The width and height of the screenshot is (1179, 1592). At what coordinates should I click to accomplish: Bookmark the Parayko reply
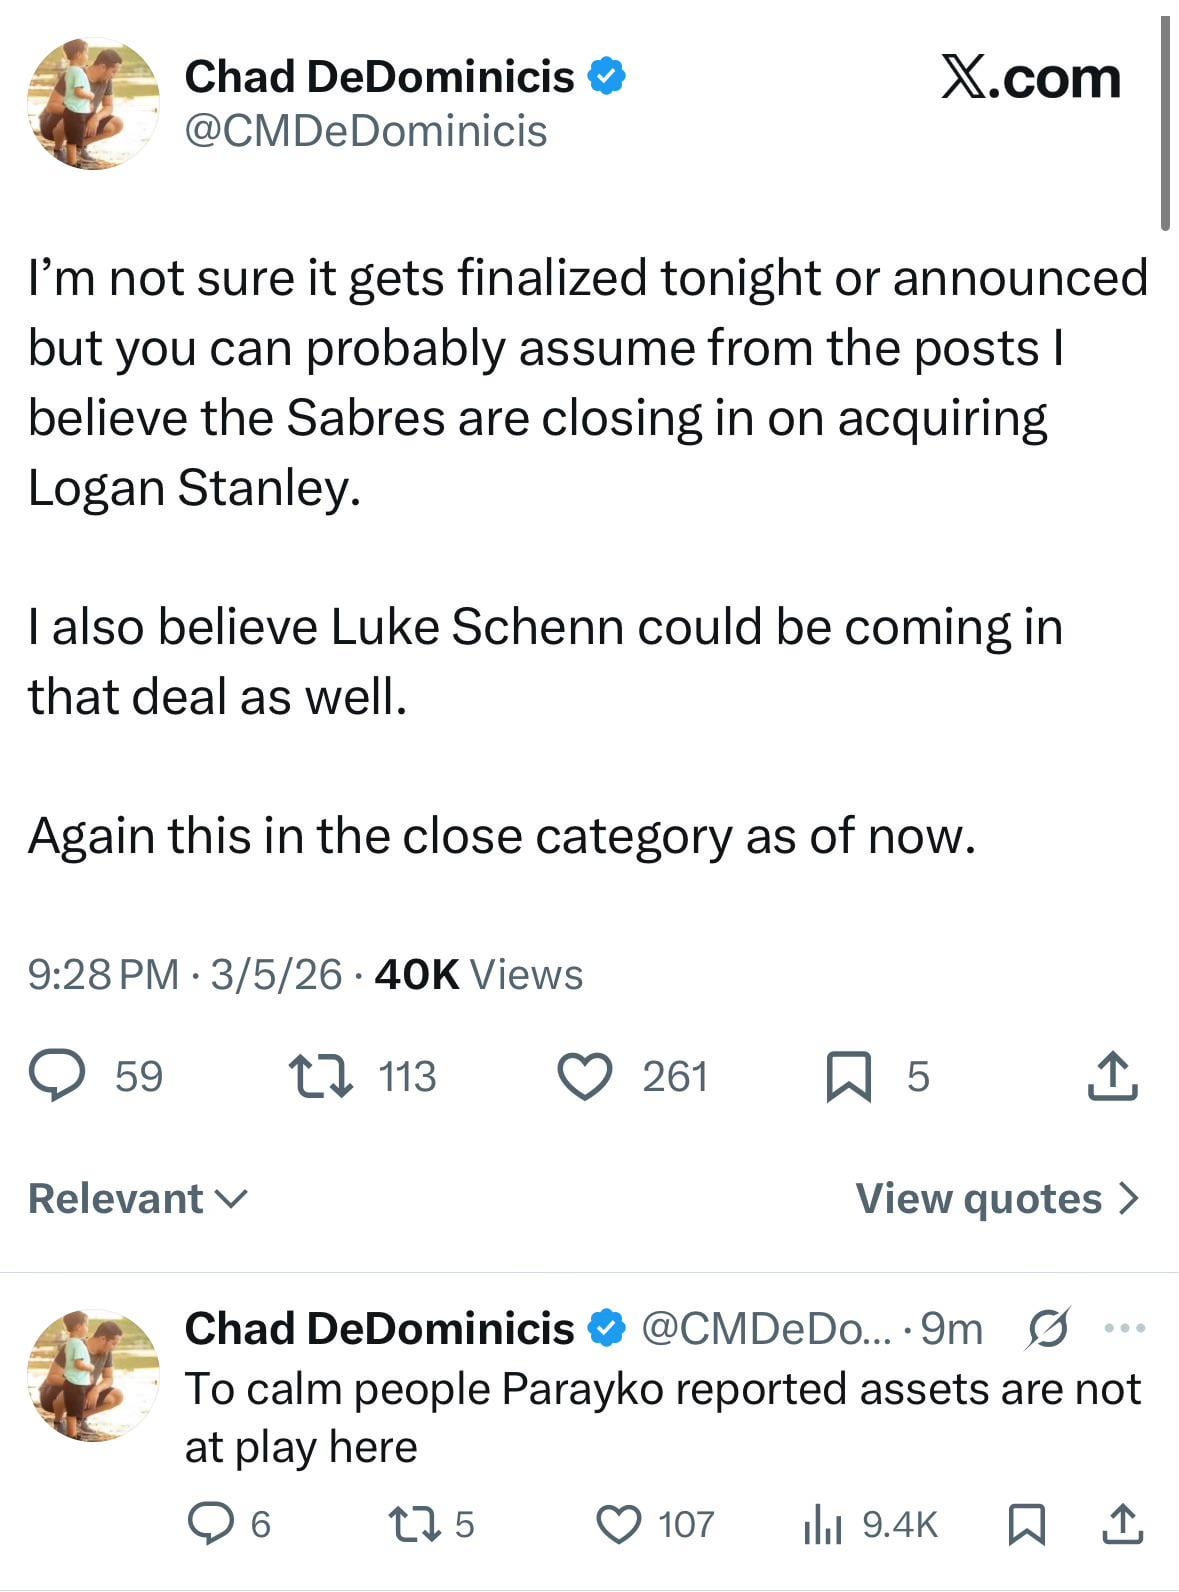pos(1026,1524)
